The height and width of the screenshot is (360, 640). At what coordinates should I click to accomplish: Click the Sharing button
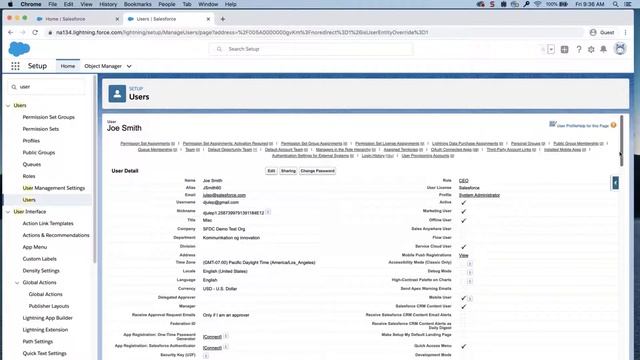click(288, 171)
